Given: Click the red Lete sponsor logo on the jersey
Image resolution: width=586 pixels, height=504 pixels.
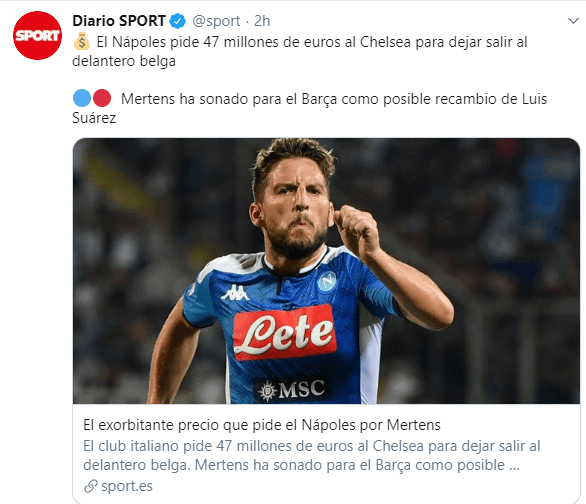Looking at the screenshot, I should [x=284, y=333].
